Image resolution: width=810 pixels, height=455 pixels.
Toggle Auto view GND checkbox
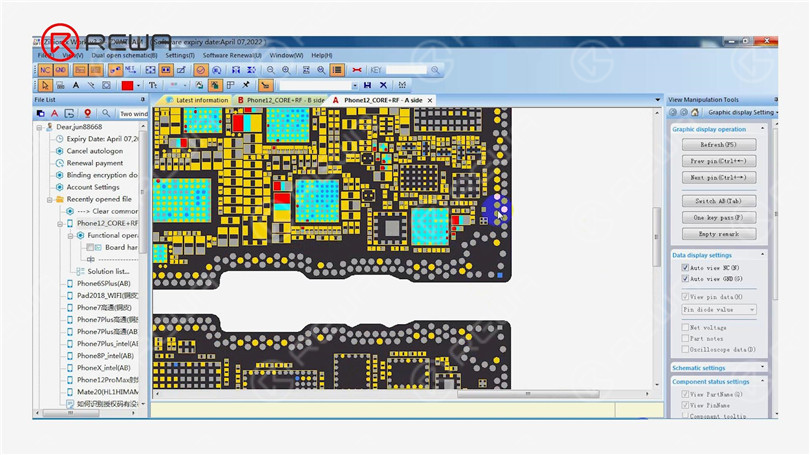(x=685, y=279)
